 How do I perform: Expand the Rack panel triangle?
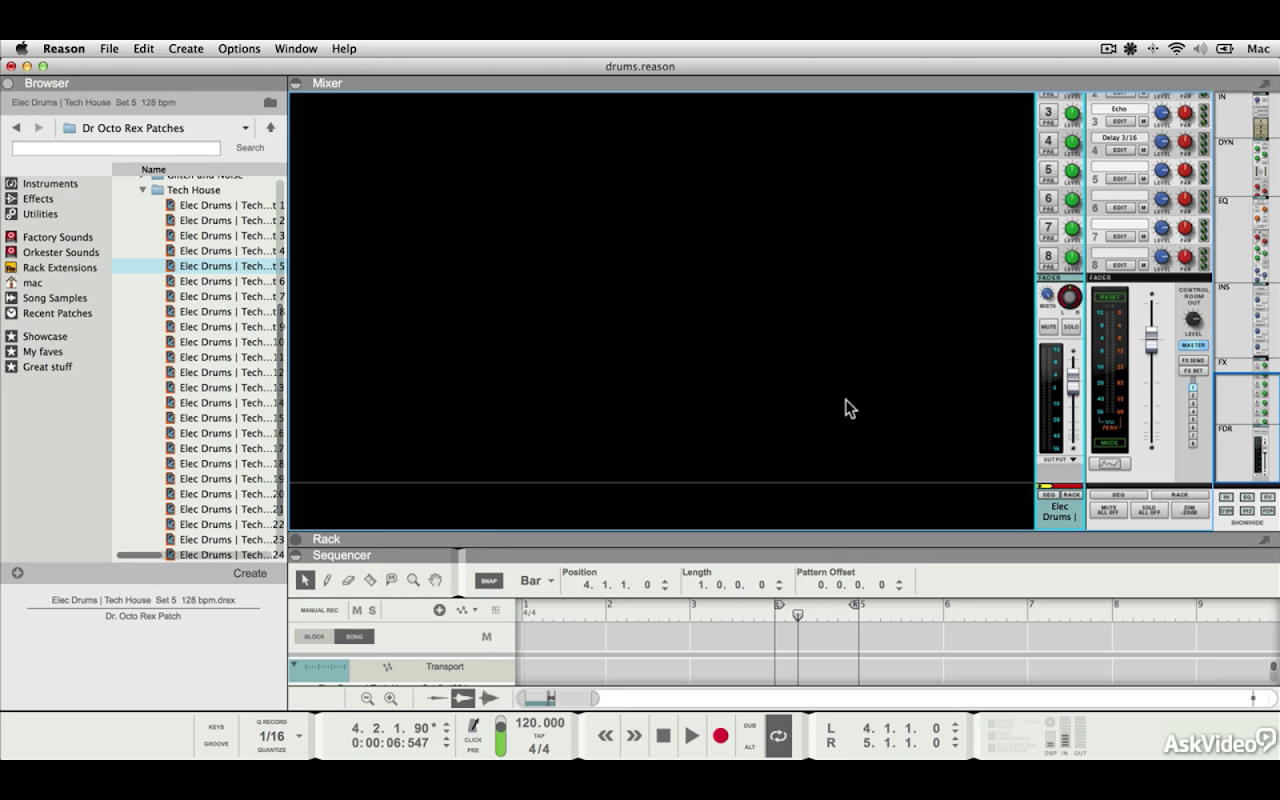297,540
